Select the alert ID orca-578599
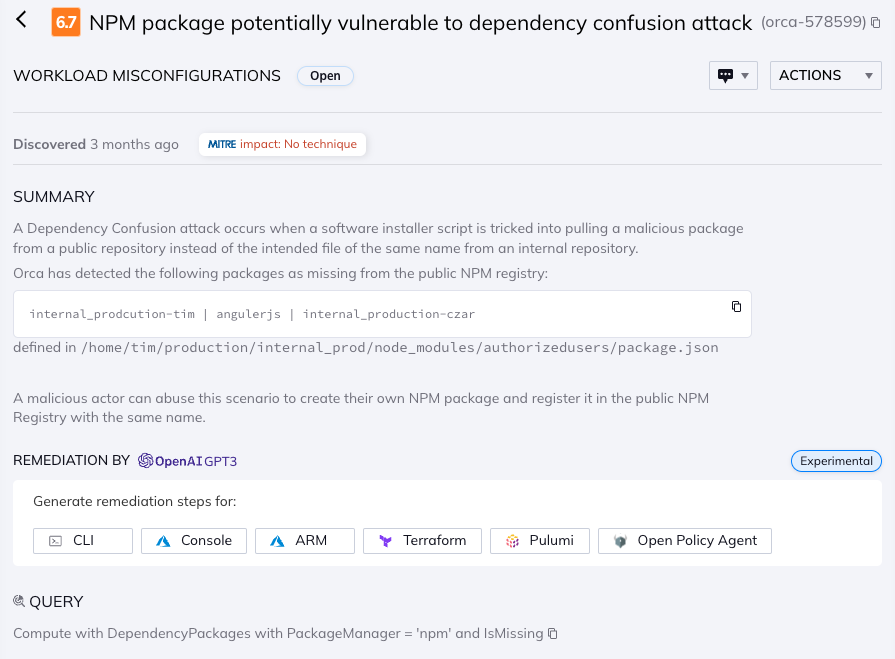The height and width of the screenshot is (659, 895). [812, 22]
